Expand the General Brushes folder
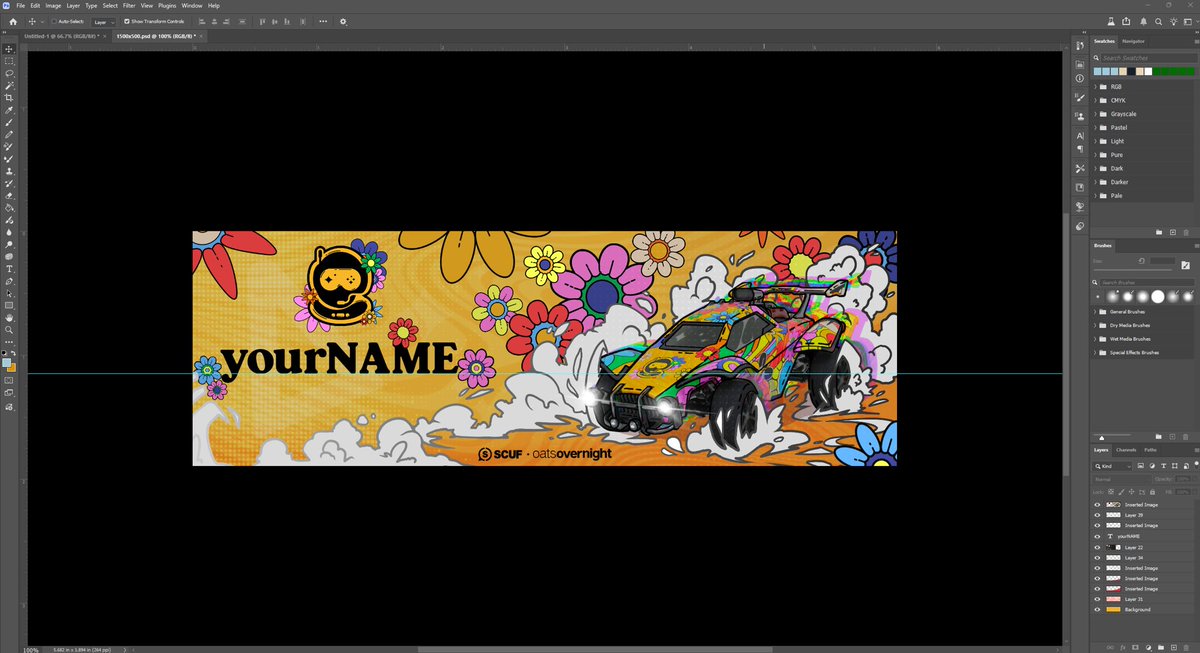The width and height of the screenshot is (1200, 653). point(1096,312)
